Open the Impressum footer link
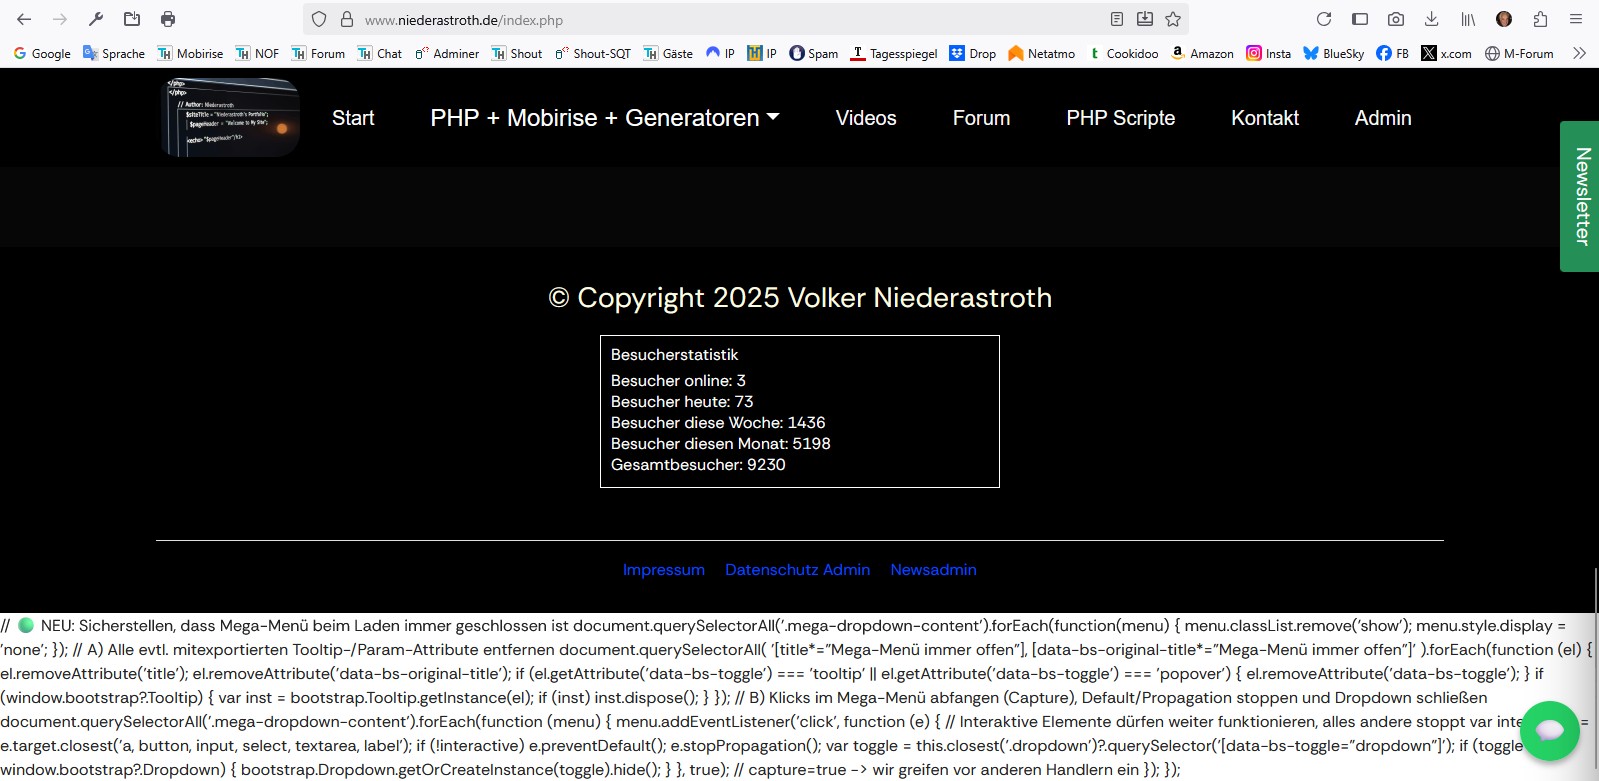1599x781 pixels. click(663, 570)
